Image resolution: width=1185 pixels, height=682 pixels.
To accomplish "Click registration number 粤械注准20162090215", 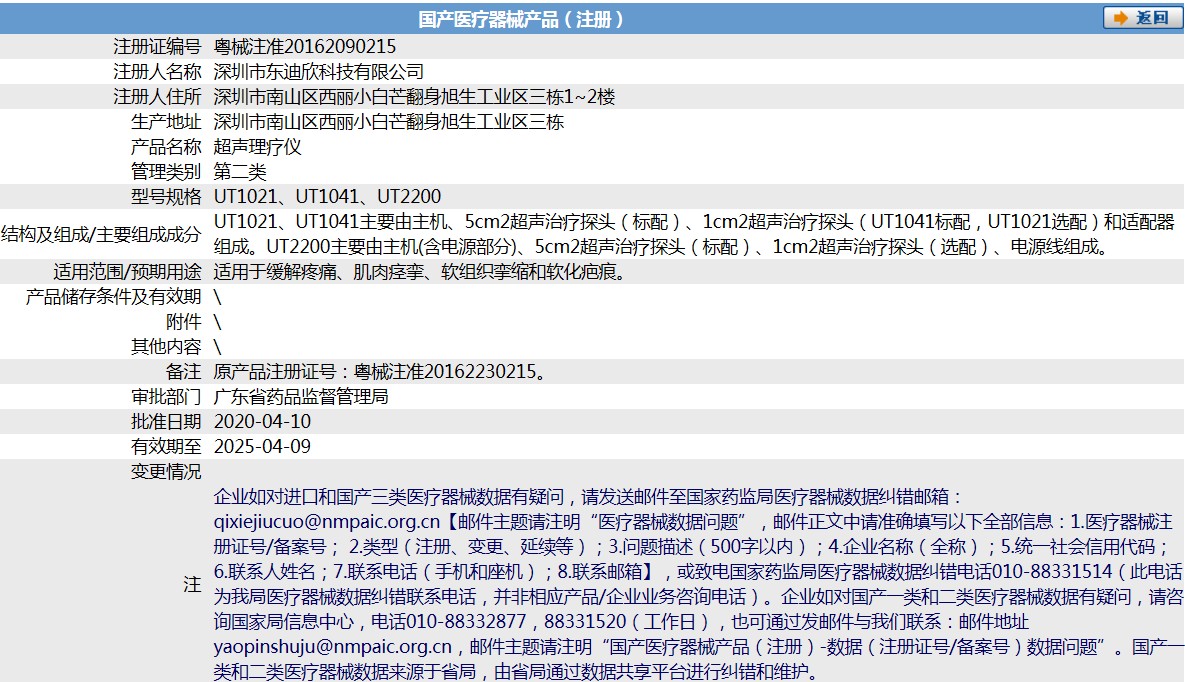I will 305,47.
